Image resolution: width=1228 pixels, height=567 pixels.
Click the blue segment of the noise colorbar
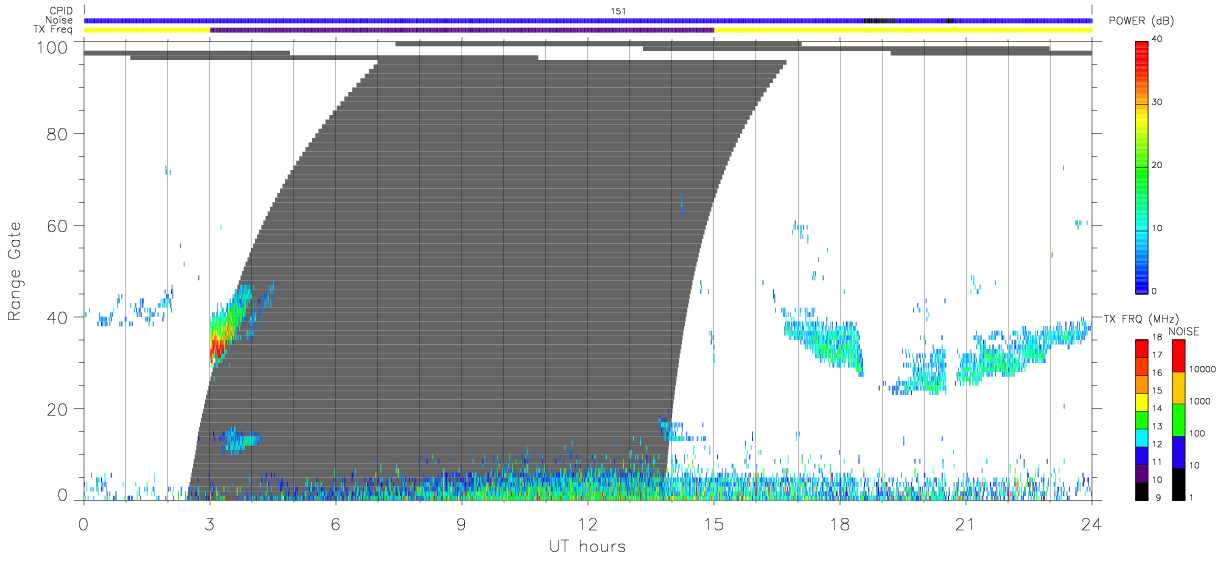(1178, 452)
